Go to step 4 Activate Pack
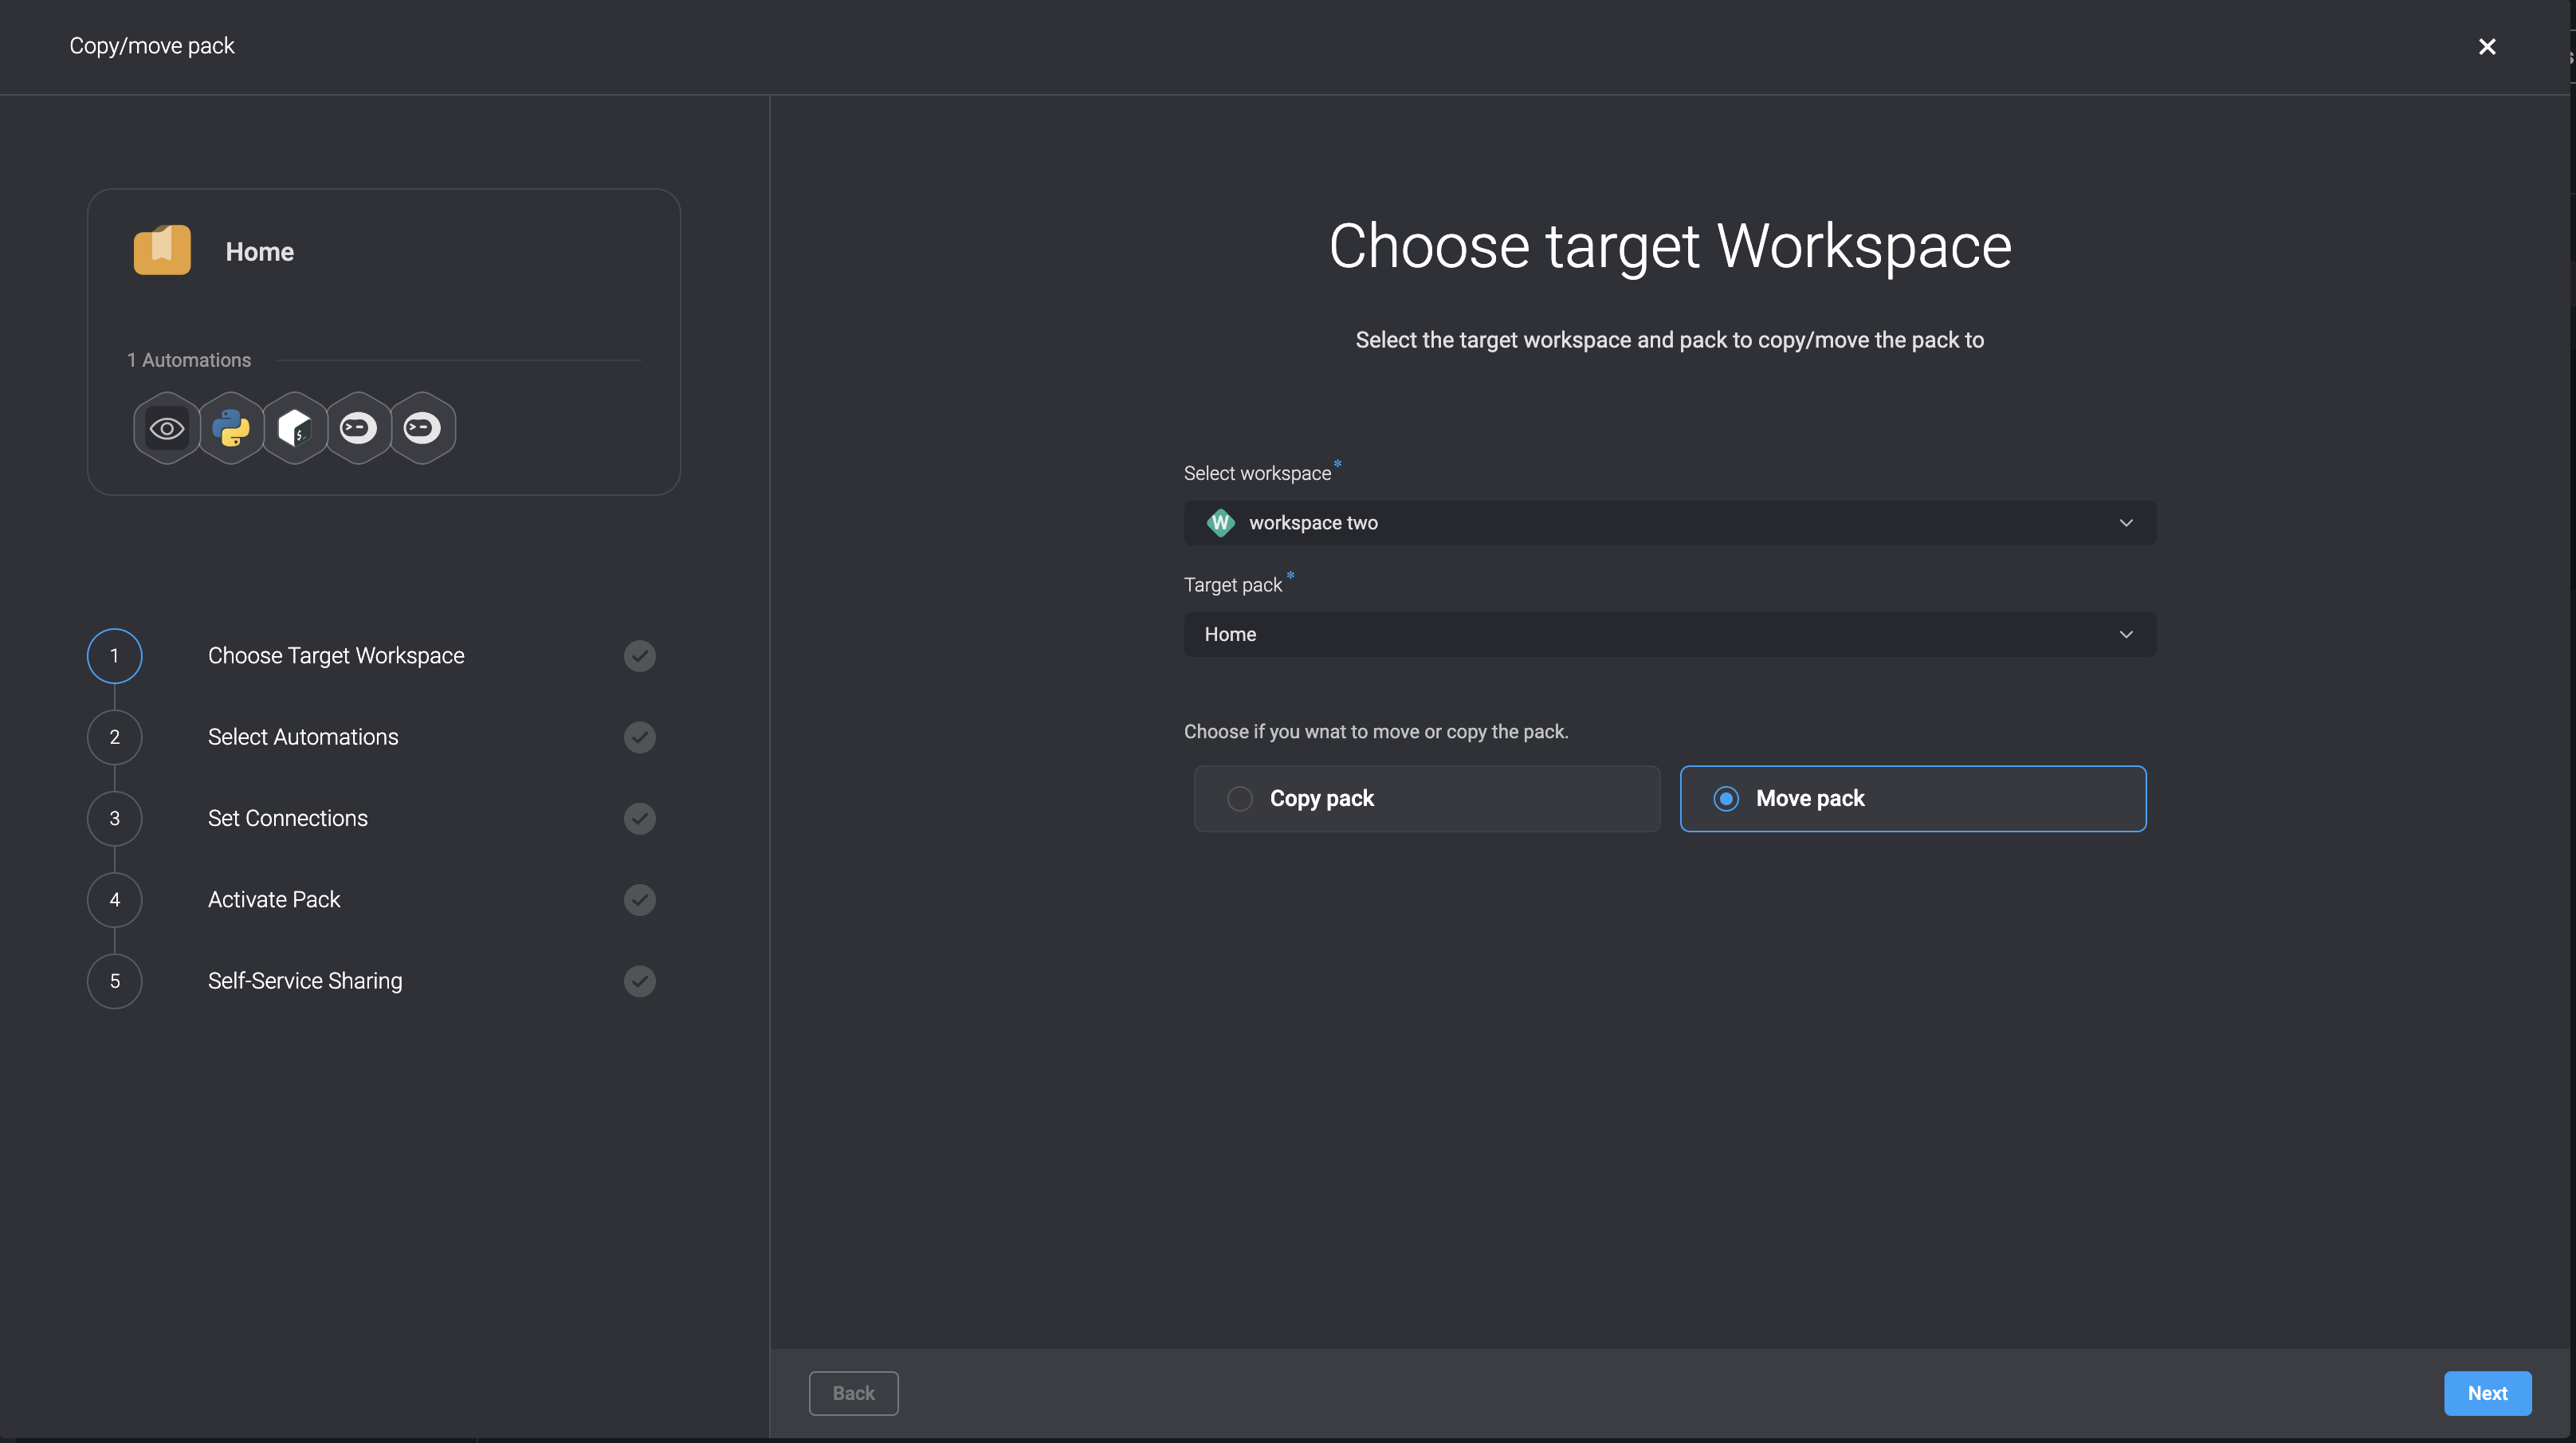This screenshot has width=2576, height=1443. click(274, 900)
